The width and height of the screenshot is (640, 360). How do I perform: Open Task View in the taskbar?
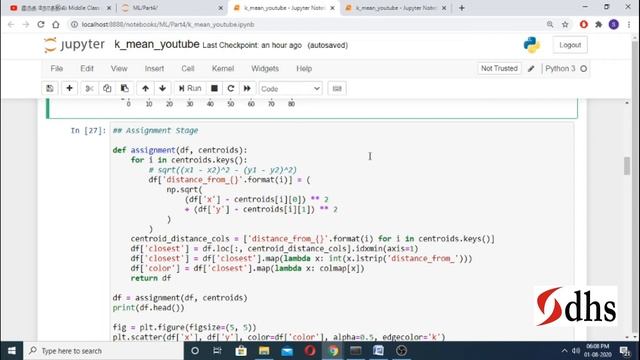[x=217, y=351]
